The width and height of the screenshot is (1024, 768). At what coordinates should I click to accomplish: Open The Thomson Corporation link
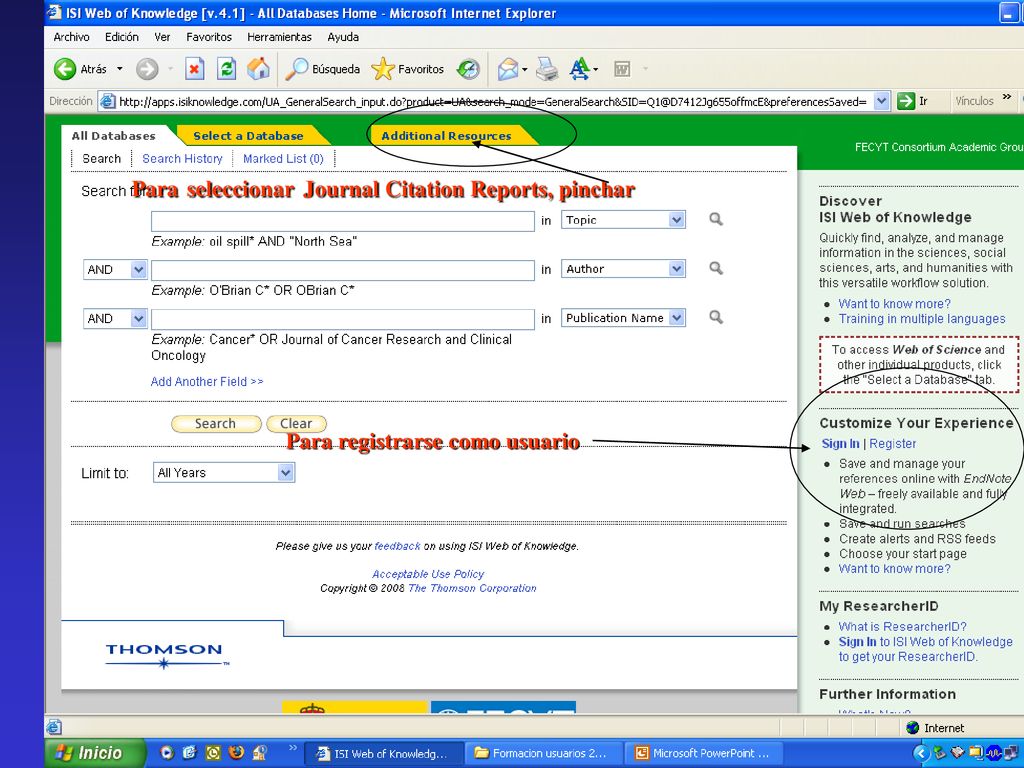click(472, 588)
